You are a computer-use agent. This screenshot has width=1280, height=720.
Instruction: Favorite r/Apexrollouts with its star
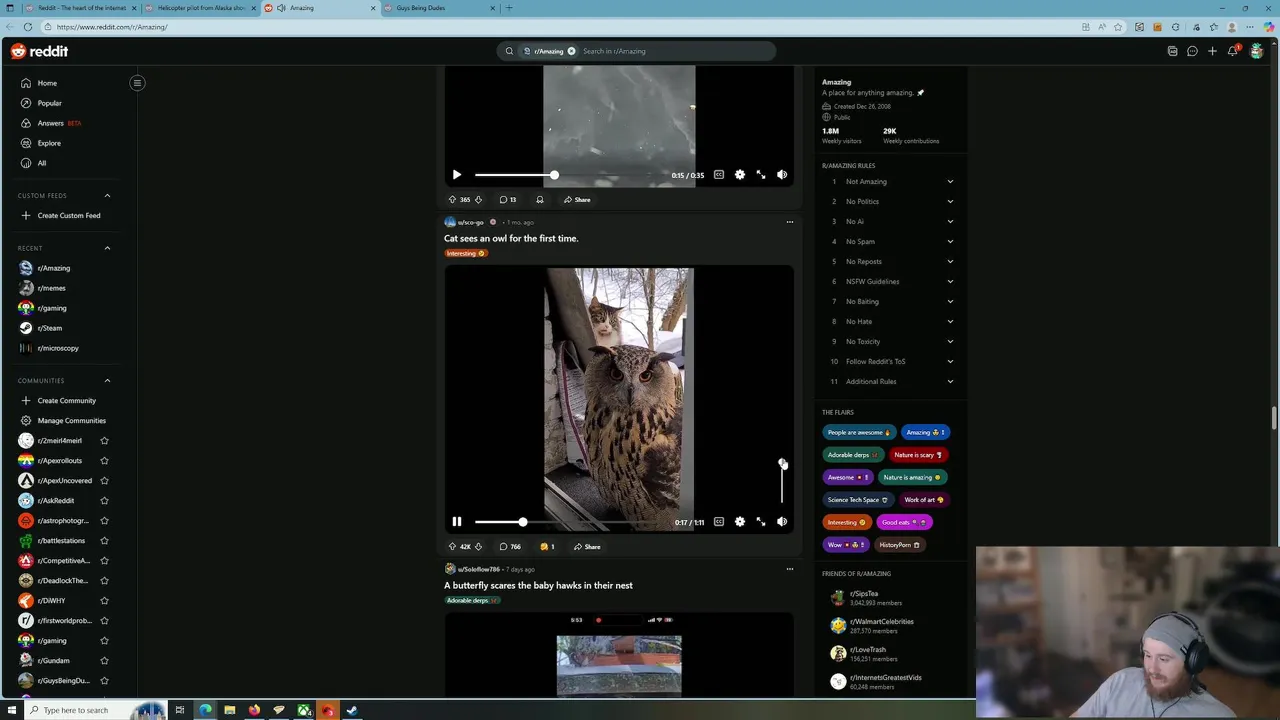[104, 461]
